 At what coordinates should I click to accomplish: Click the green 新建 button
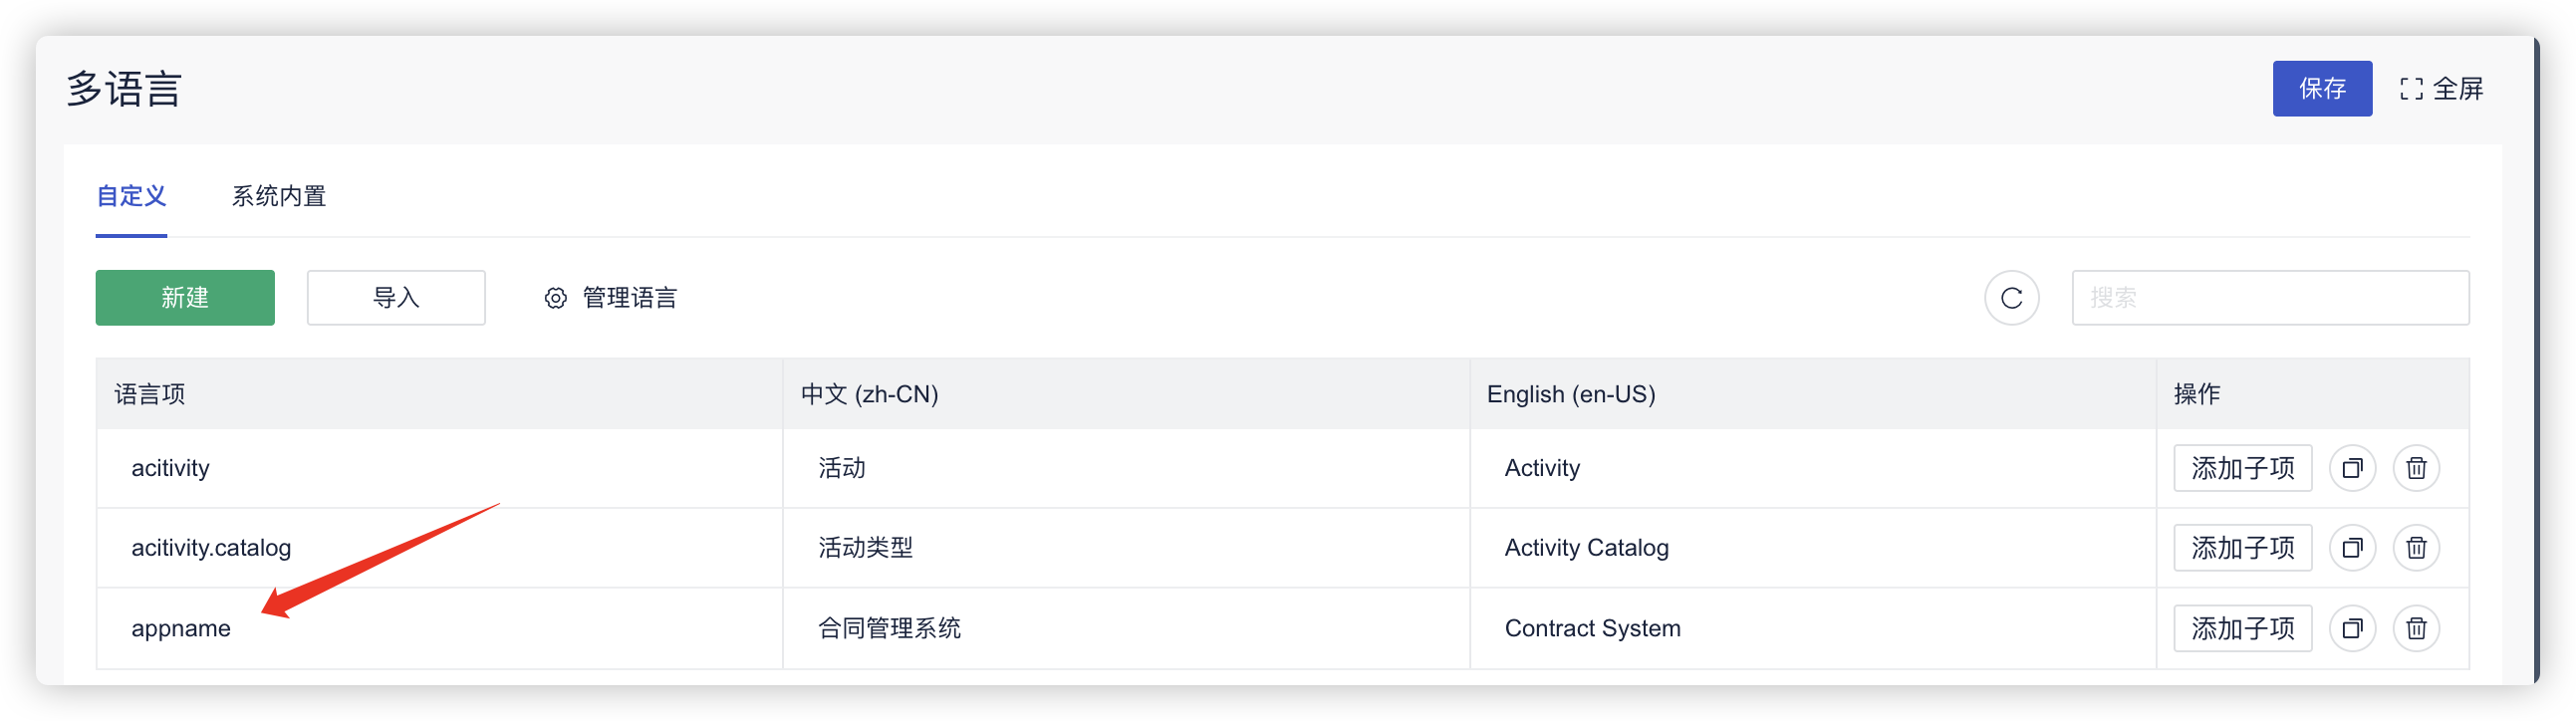coord(185,298)
